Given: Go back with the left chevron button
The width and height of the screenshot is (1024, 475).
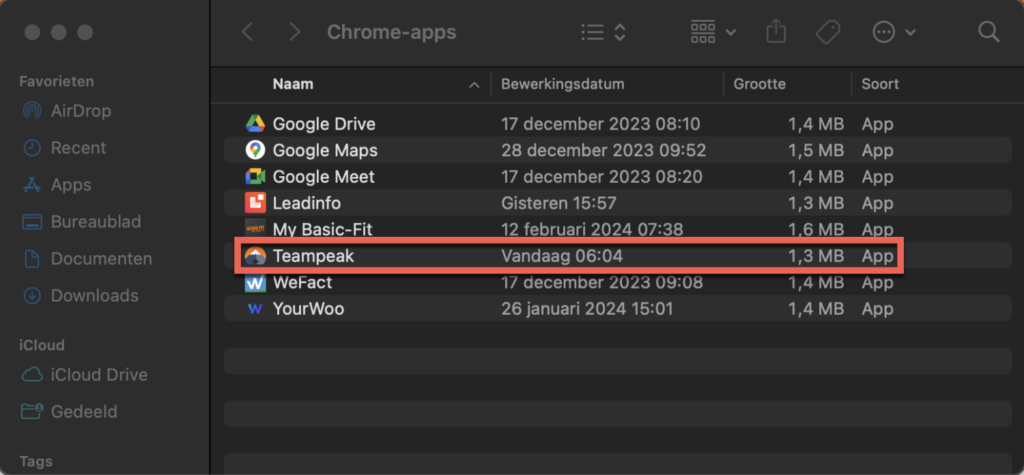Looking at the screenshot, I should point(247,32).
